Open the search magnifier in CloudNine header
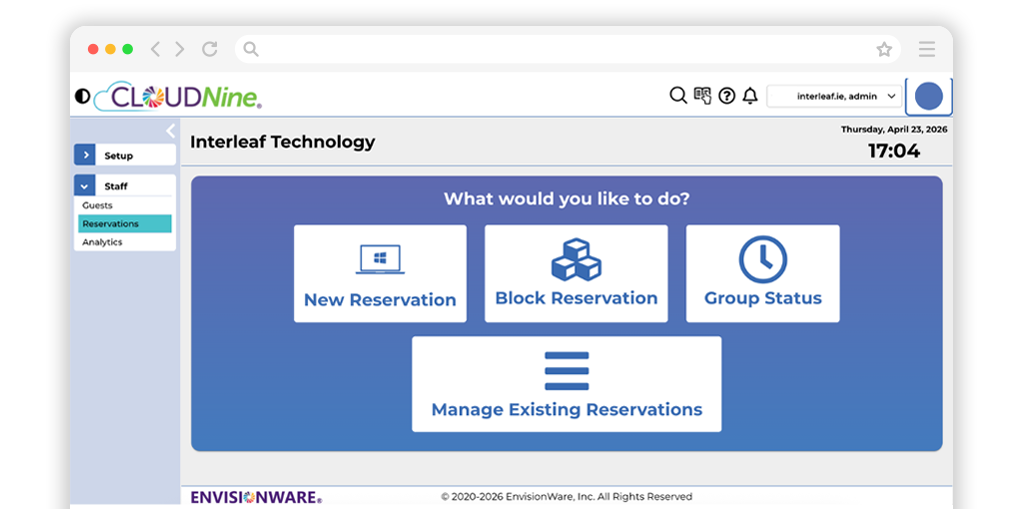Image resolution: width=1024 pixels, height=509 pixels. click(x=678, y=96)
